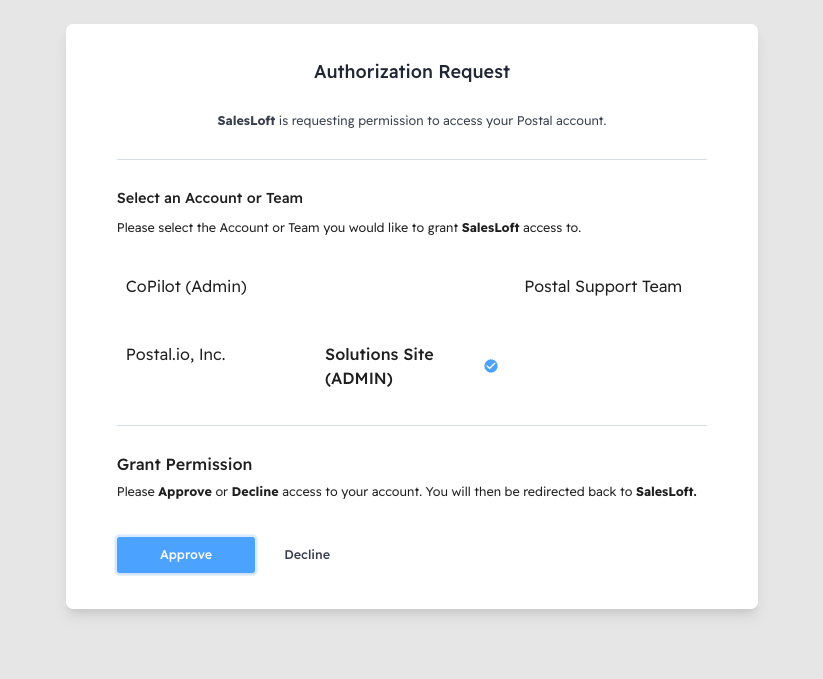Image resolution: width=823 pixels, height=679 pixels.
Task: Click the divider line above Grant Permission
Action: [412, 425]
